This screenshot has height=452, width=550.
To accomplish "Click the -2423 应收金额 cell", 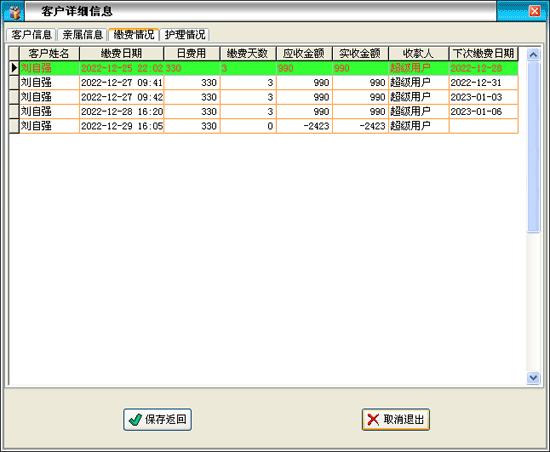I will 304,126.
